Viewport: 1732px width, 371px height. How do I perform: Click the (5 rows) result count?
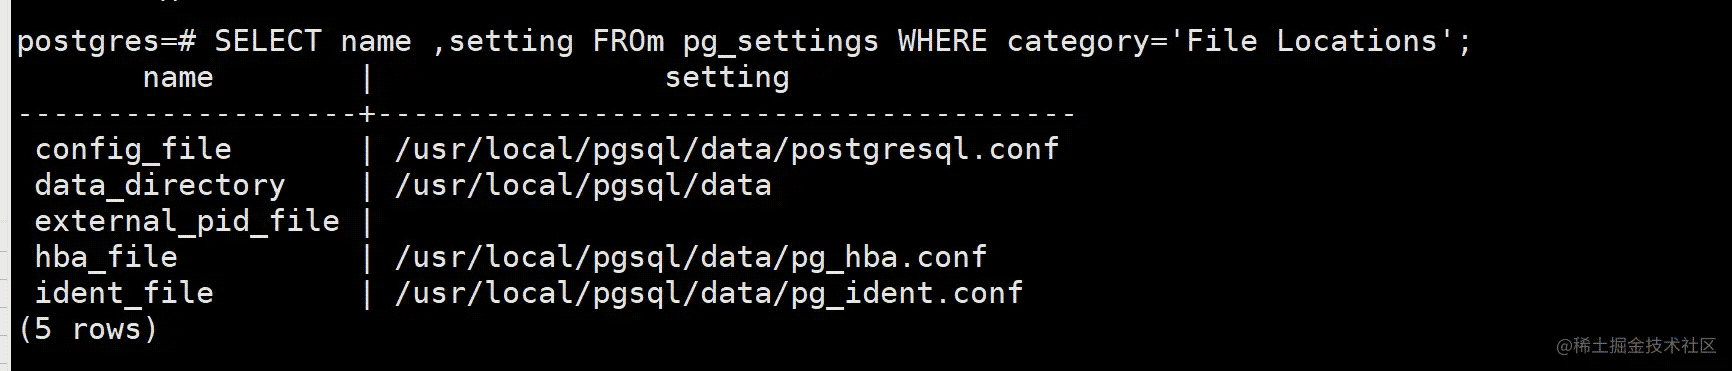(88, 329)
